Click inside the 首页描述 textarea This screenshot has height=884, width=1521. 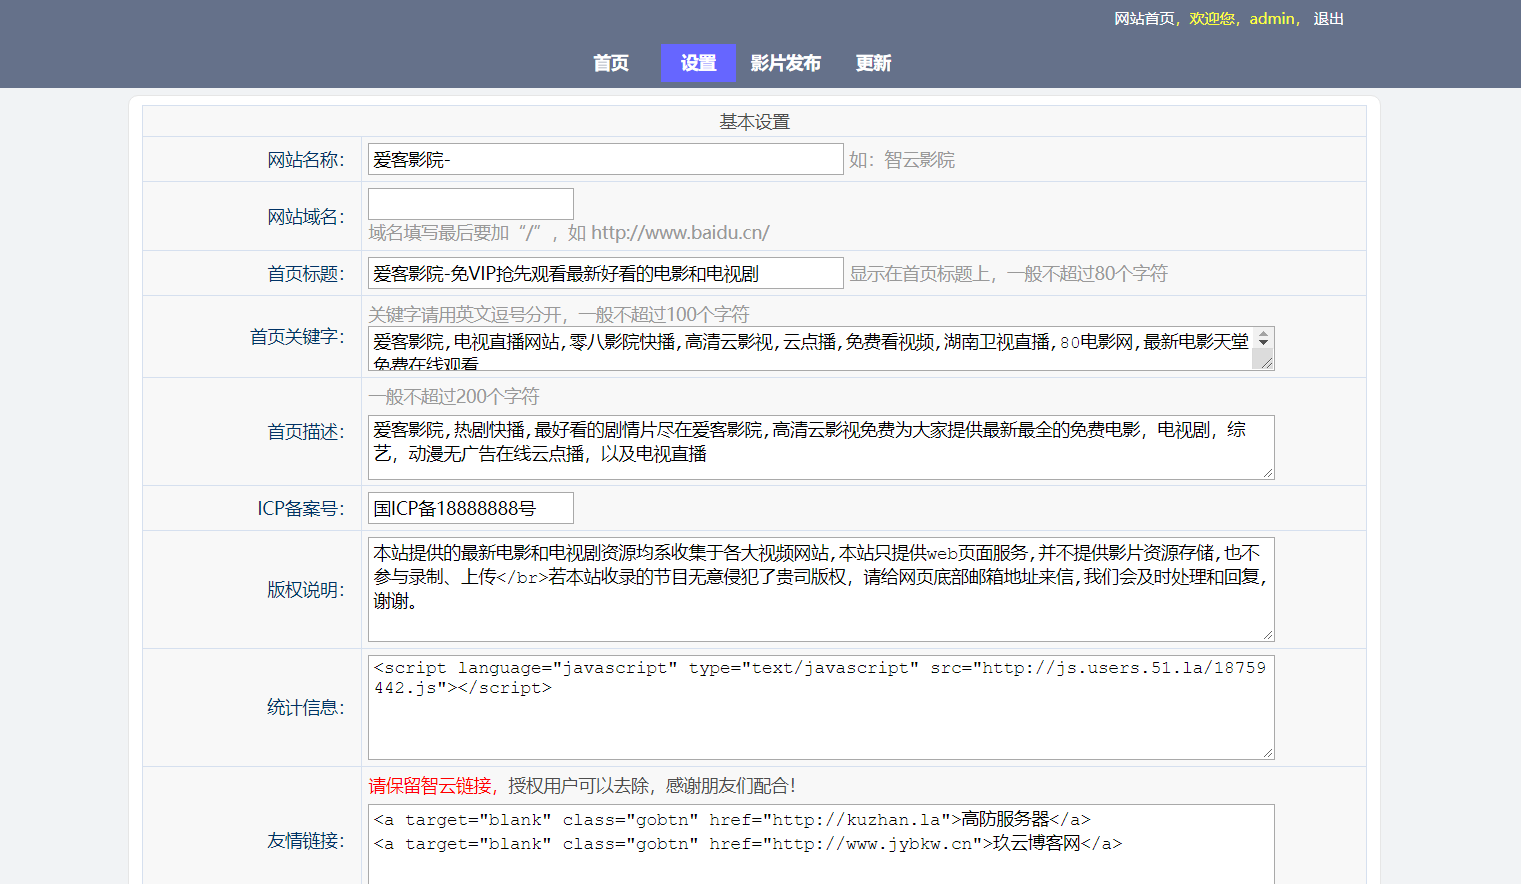pos(820,447)
